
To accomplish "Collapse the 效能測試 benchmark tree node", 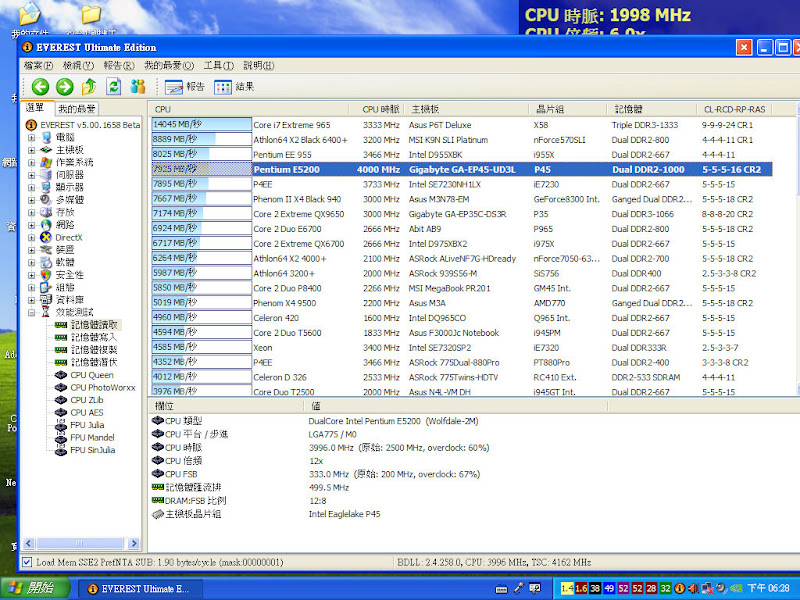I will pyautogui.click(x=31, y=312).
